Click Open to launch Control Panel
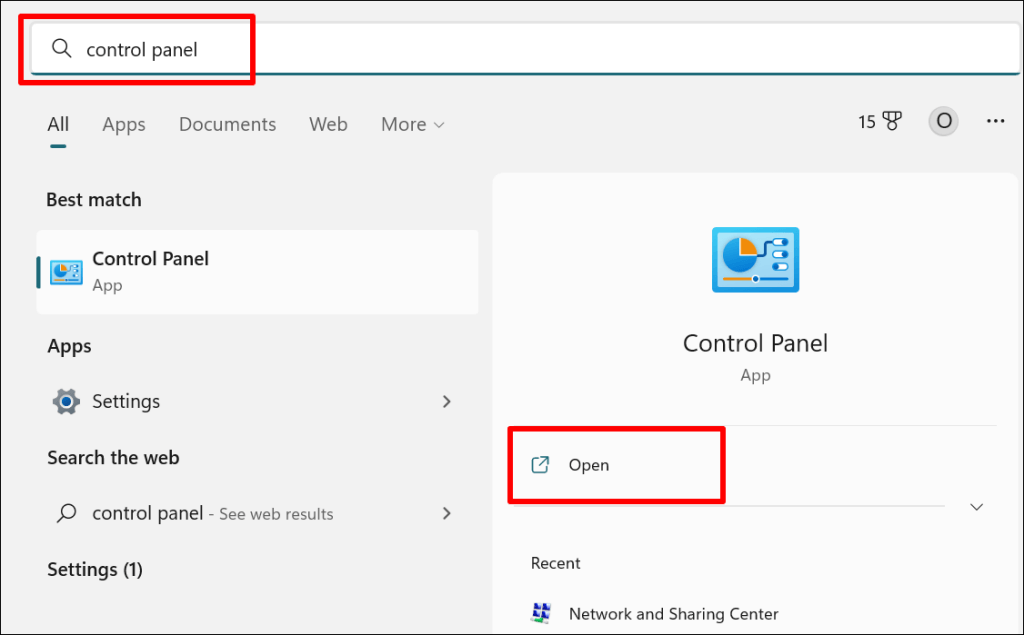 point(589,465)
